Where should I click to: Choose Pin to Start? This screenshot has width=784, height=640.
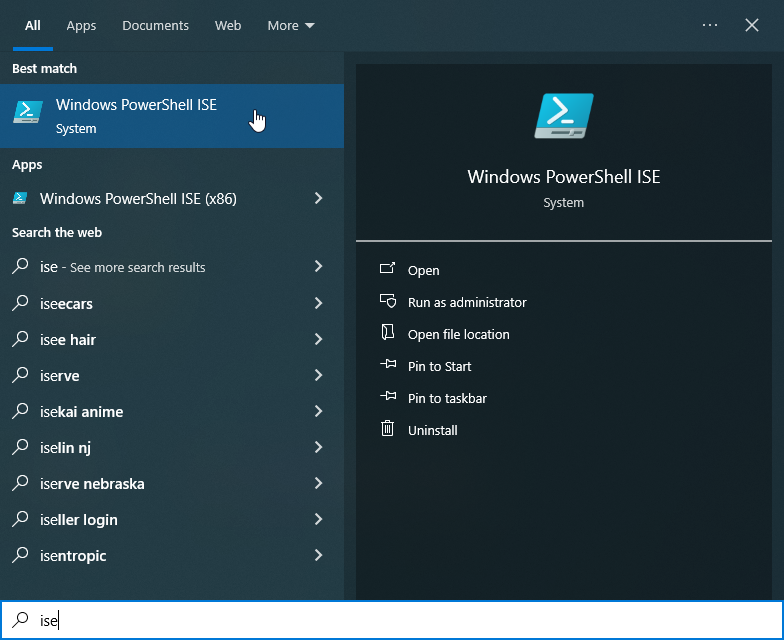440,366
